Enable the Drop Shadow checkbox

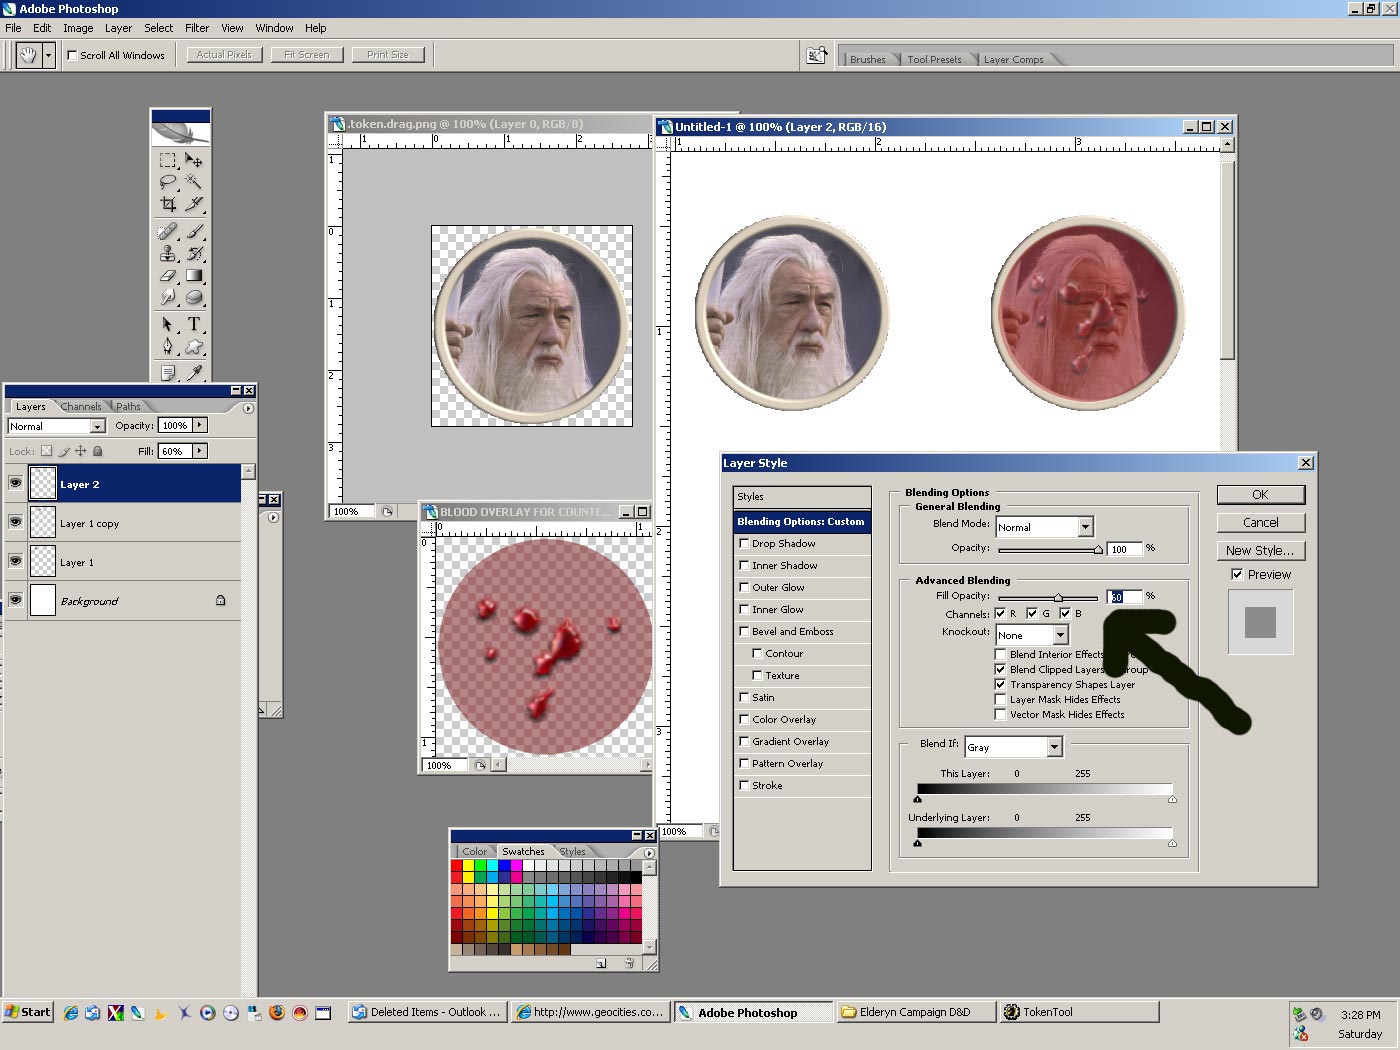pyautogui.click(x=744, y=544)
